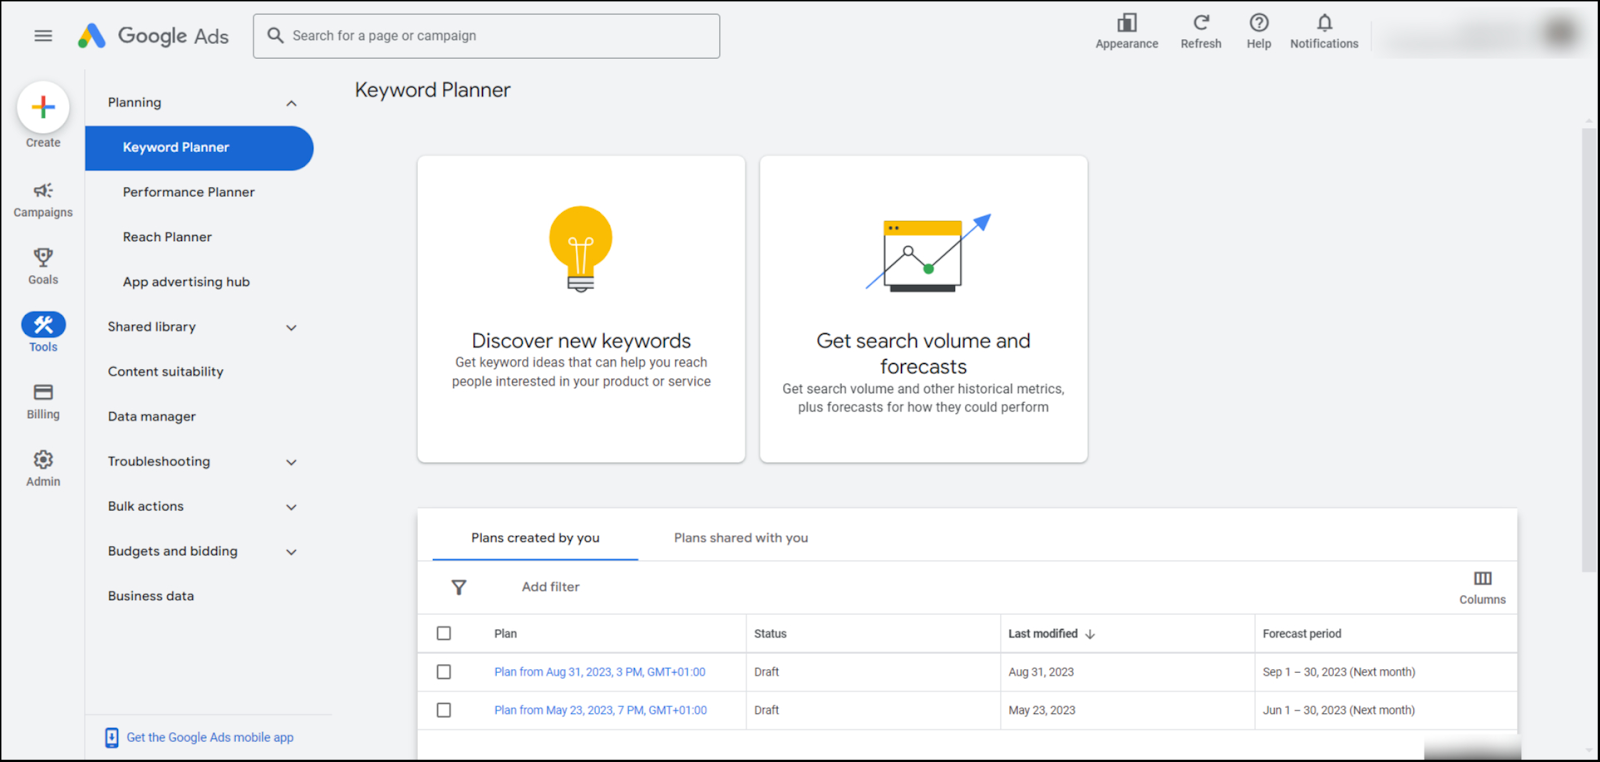Viewport: 1600px width, 762px height.
Task: Switch to Plans shared with you tab
Action: [741, 538]
